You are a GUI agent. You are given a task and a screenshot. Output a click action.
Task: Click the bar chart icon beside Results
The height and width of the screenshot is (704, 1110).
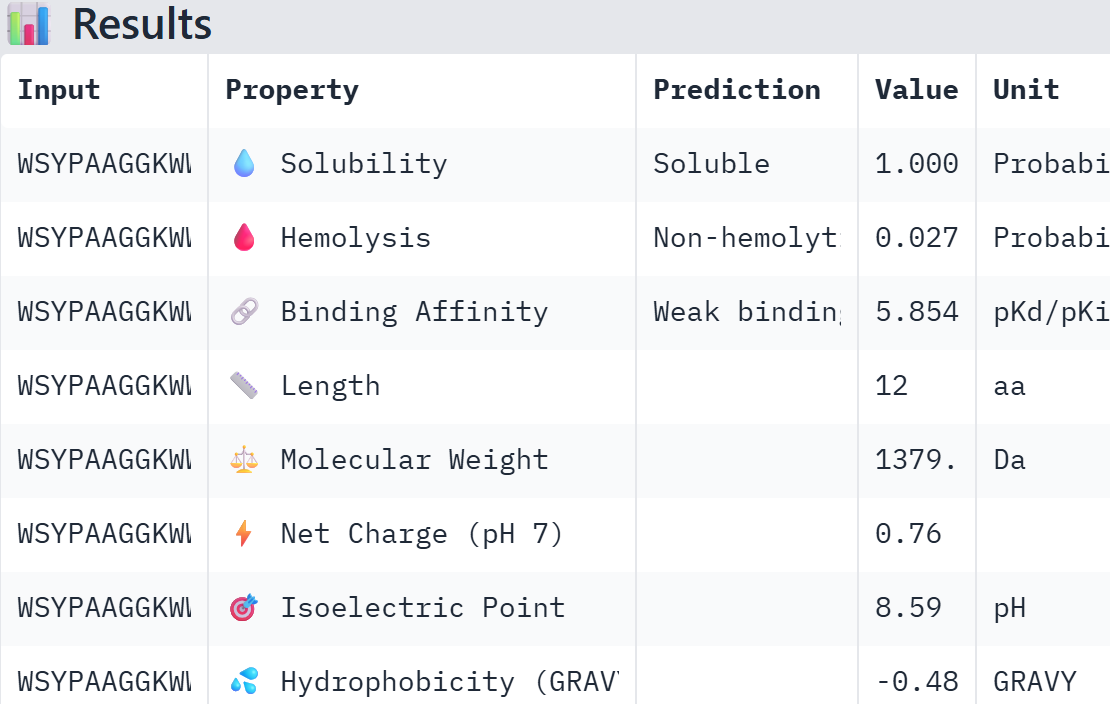[x=28, y=24]
